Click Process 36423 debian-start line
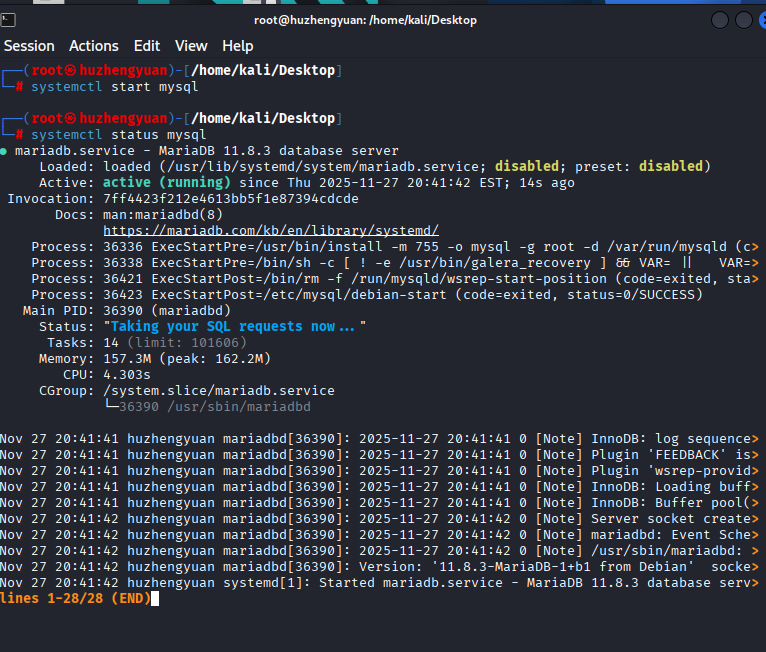 coord(367,295)
